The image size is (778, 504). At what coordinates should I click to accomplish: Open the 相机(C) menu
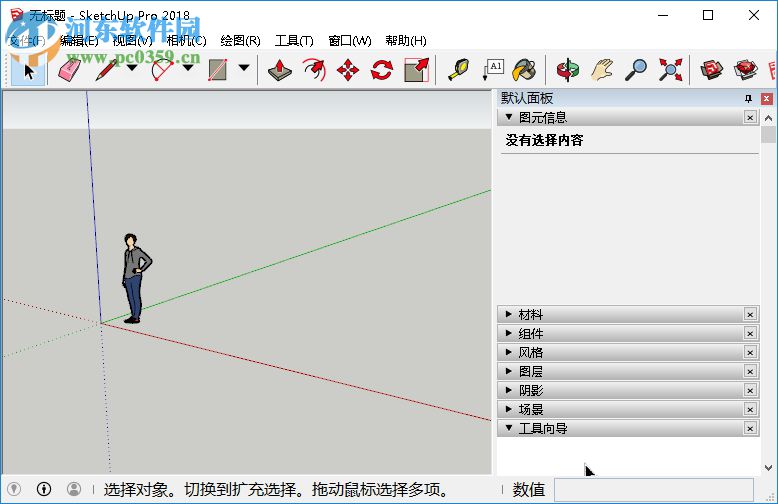tap(187, 41)
